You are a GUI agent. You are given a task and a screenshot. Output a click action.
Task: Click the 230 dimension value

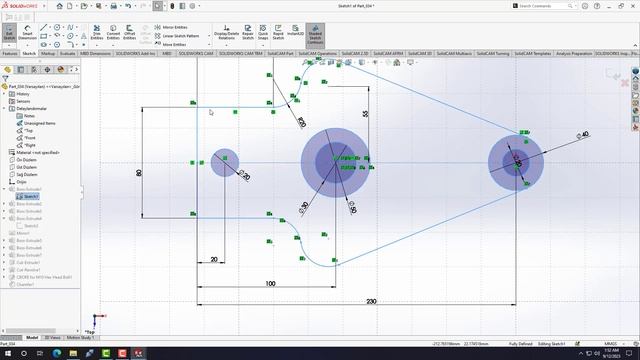[371, 301]
